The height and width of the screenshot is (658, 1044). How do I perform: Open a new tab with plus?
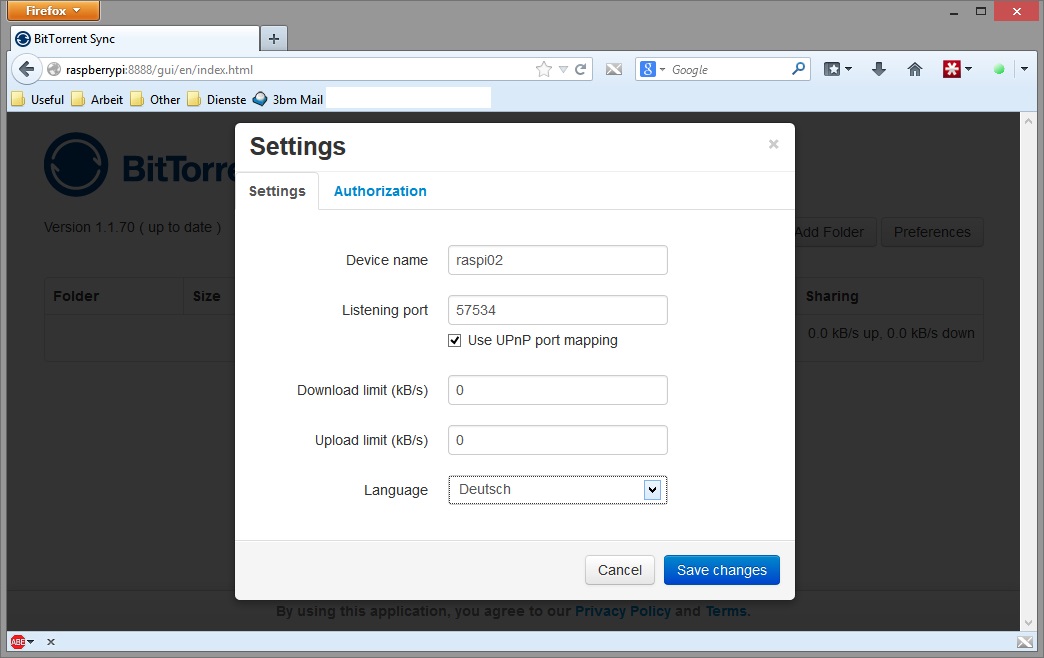(x=274, y=39)
